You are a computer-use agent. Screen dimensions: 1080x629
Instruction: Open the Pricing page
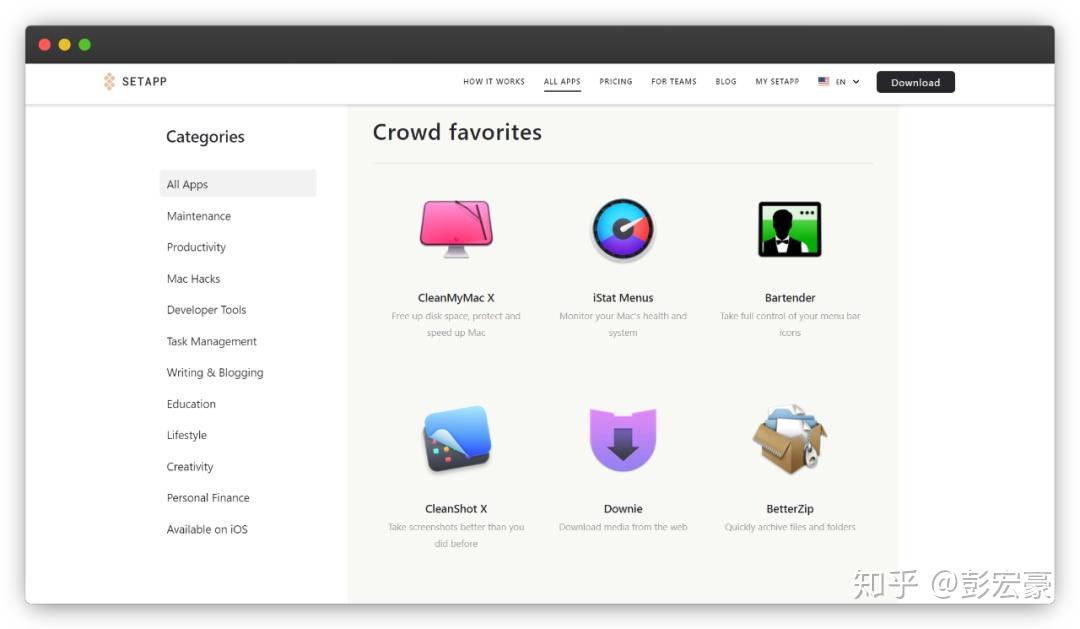point(616,81)
